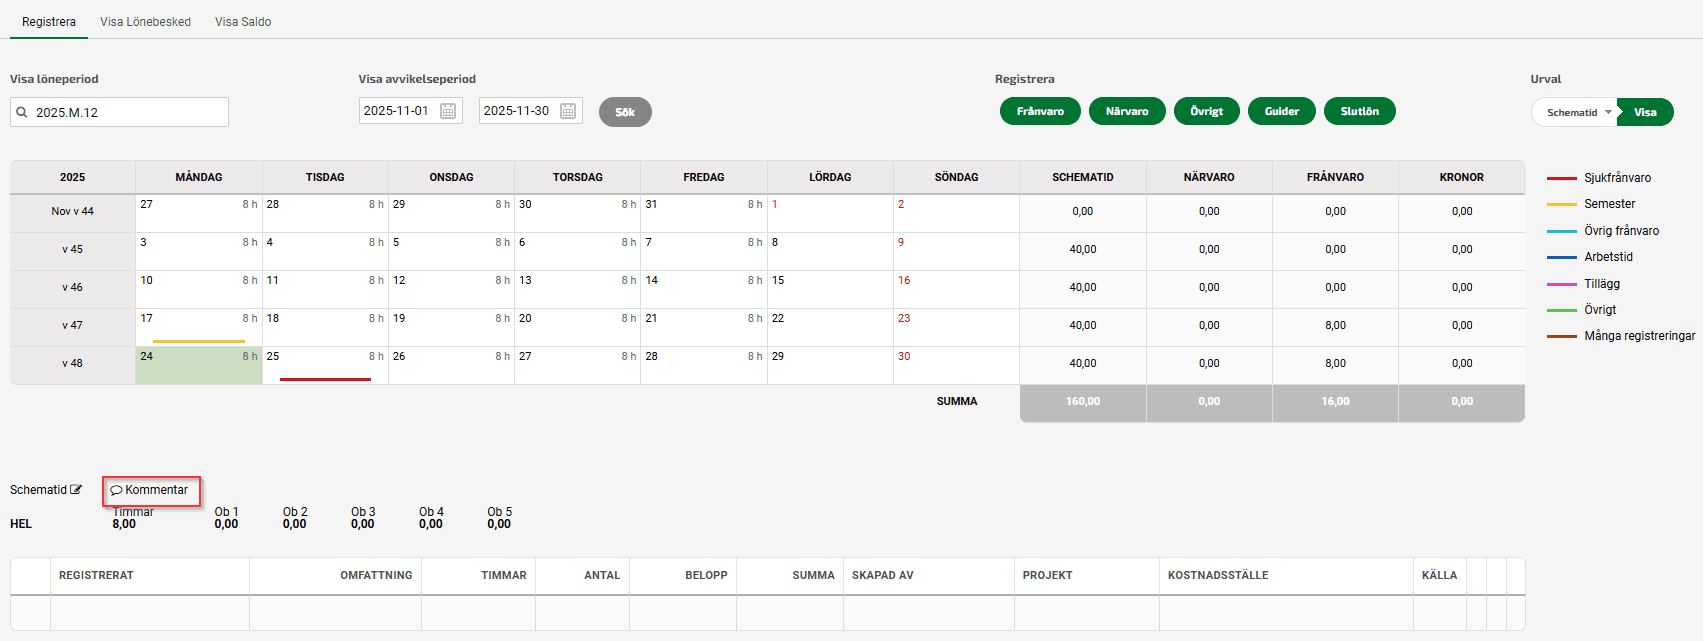Open calendar picker for end date 2025-11-30
1703x641 pixels.
point(568,111)
